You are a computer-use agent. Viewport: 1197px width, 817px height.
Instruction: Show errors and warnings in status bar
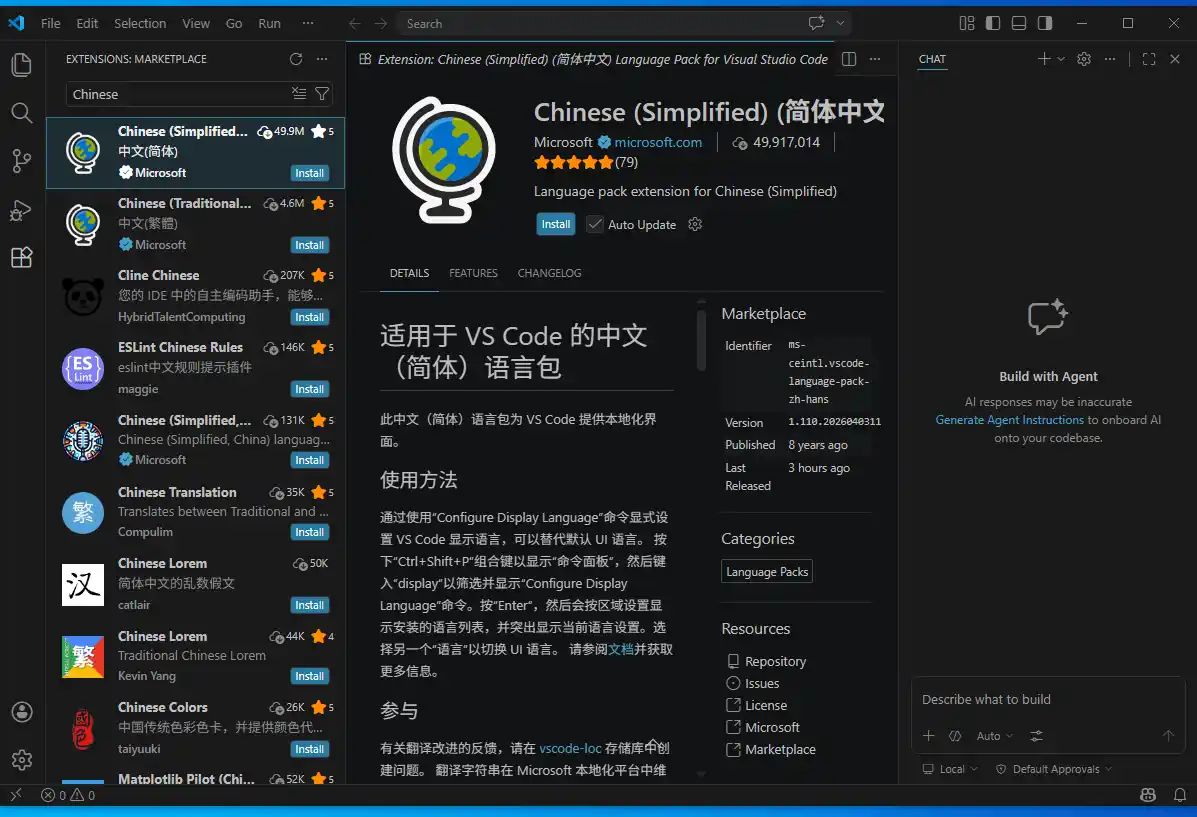(x=68, y=795)
